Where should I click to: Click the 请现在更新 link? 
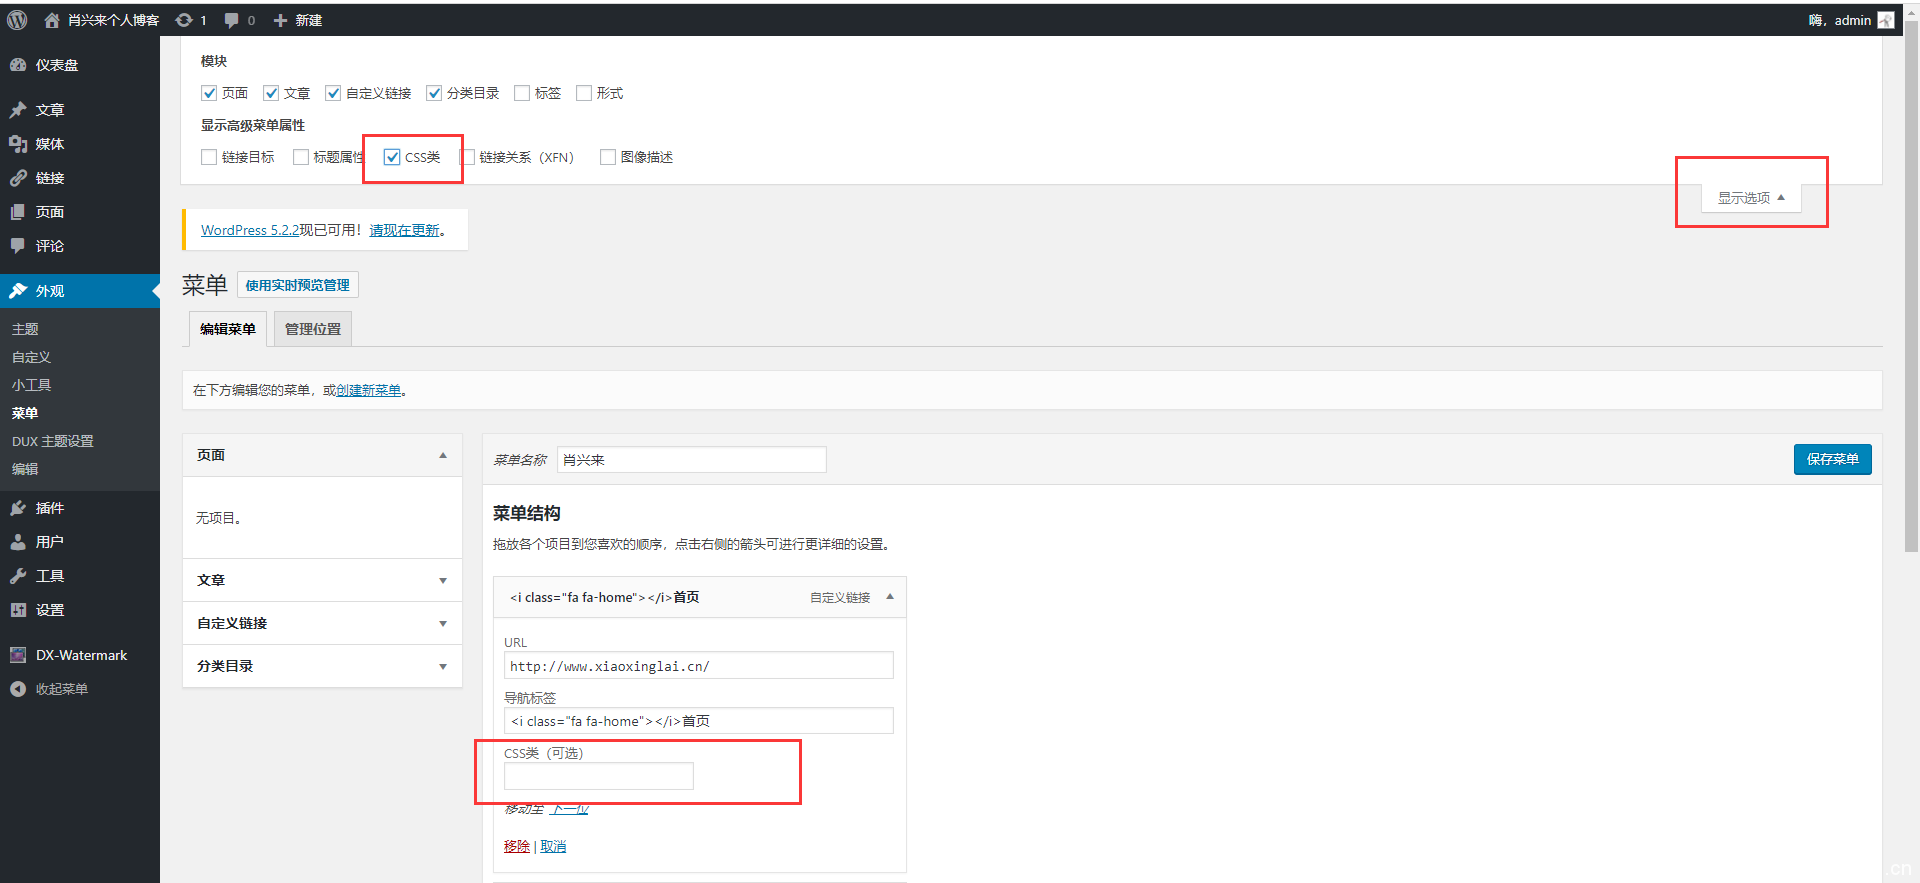tap(404, 230)
